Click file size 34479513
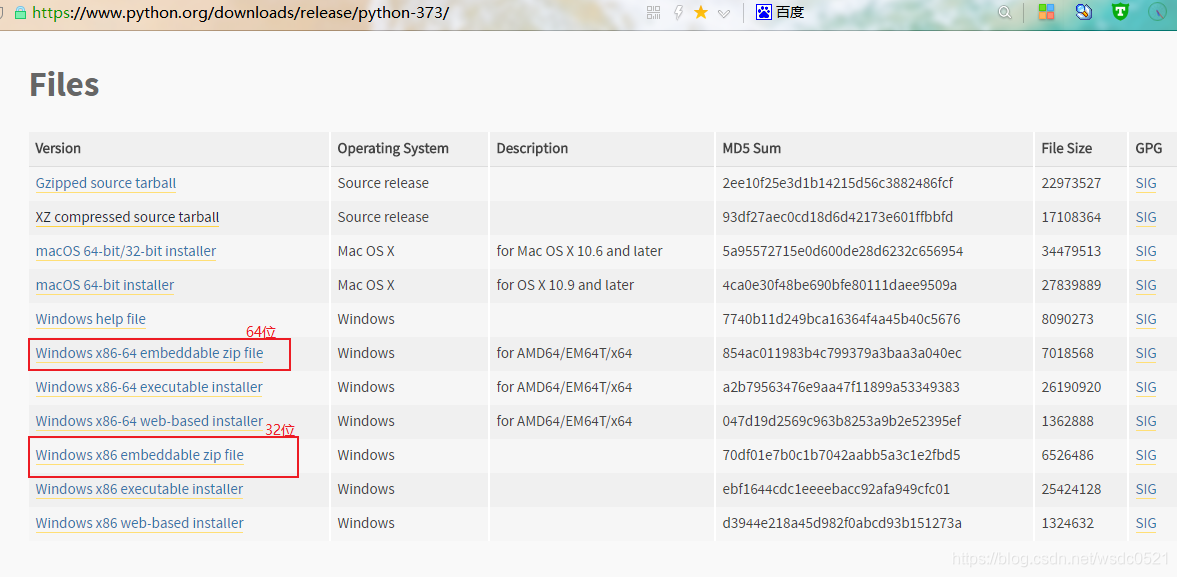 click(1071, 251)
